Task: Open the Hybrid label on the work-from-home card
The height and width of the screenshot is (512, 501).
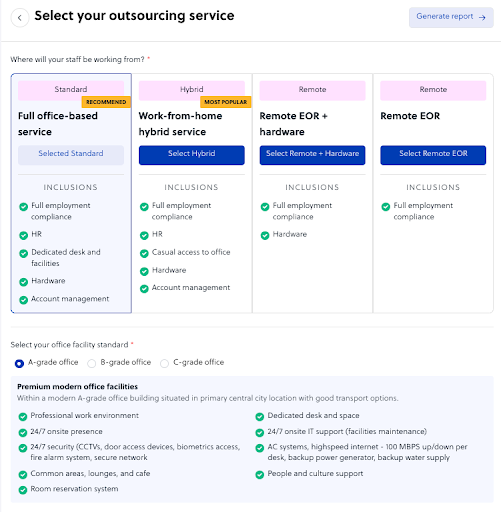Action: coord(192,90)
